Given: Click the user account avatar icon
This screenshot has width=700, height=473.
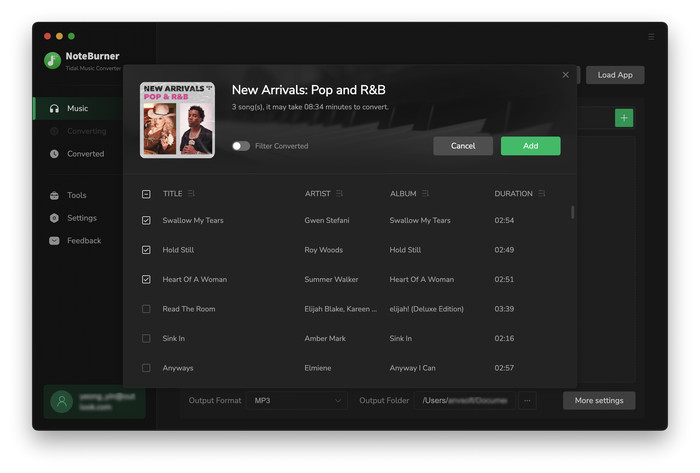Looking at the screenshot, I should coord(62,401).
